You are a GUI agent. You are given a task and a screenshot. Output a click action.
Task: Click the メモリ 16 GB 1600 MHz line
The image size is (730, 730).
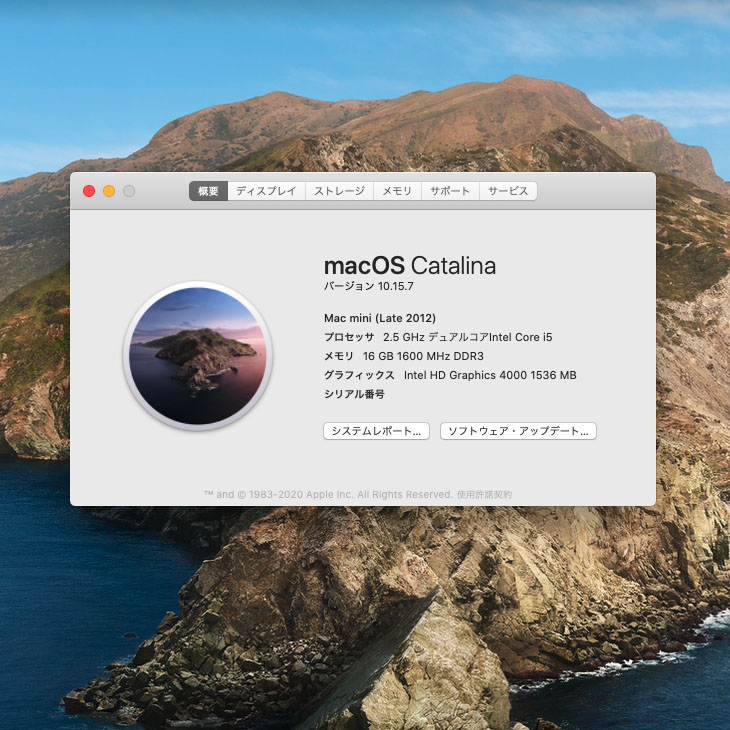tap(404, 356)
